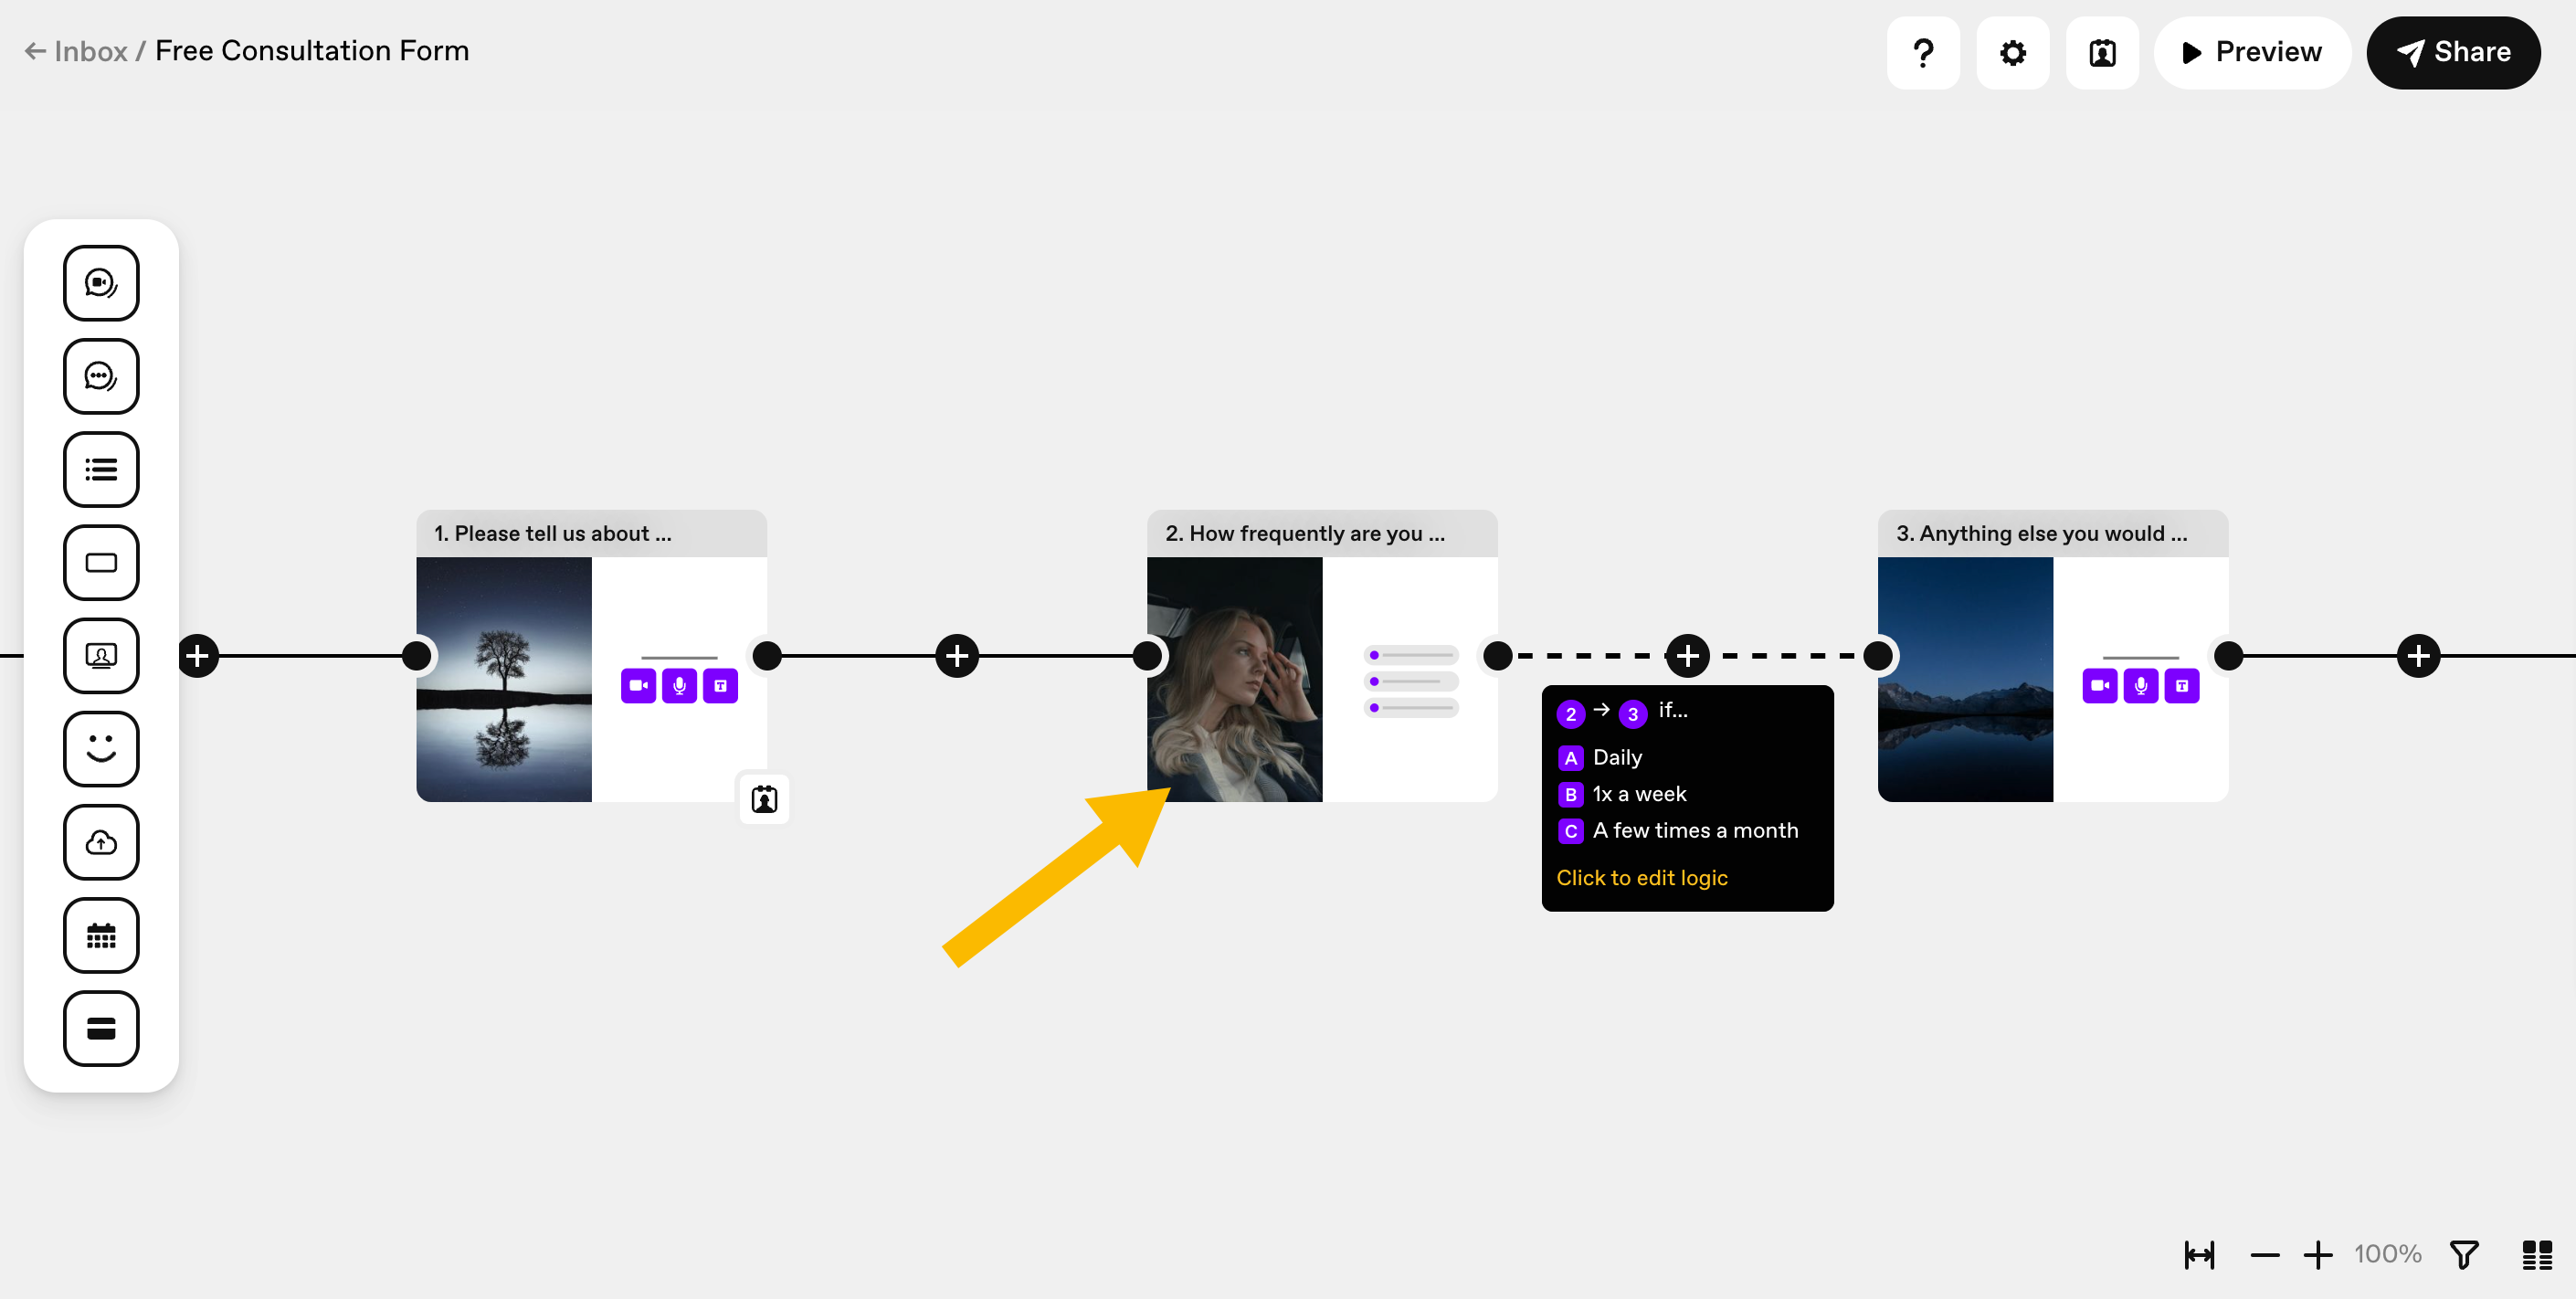The height and width of the screenshot is (1299, 2576).
Task: Open the filter funnel icon
Action: (x=2464, y=1254)
